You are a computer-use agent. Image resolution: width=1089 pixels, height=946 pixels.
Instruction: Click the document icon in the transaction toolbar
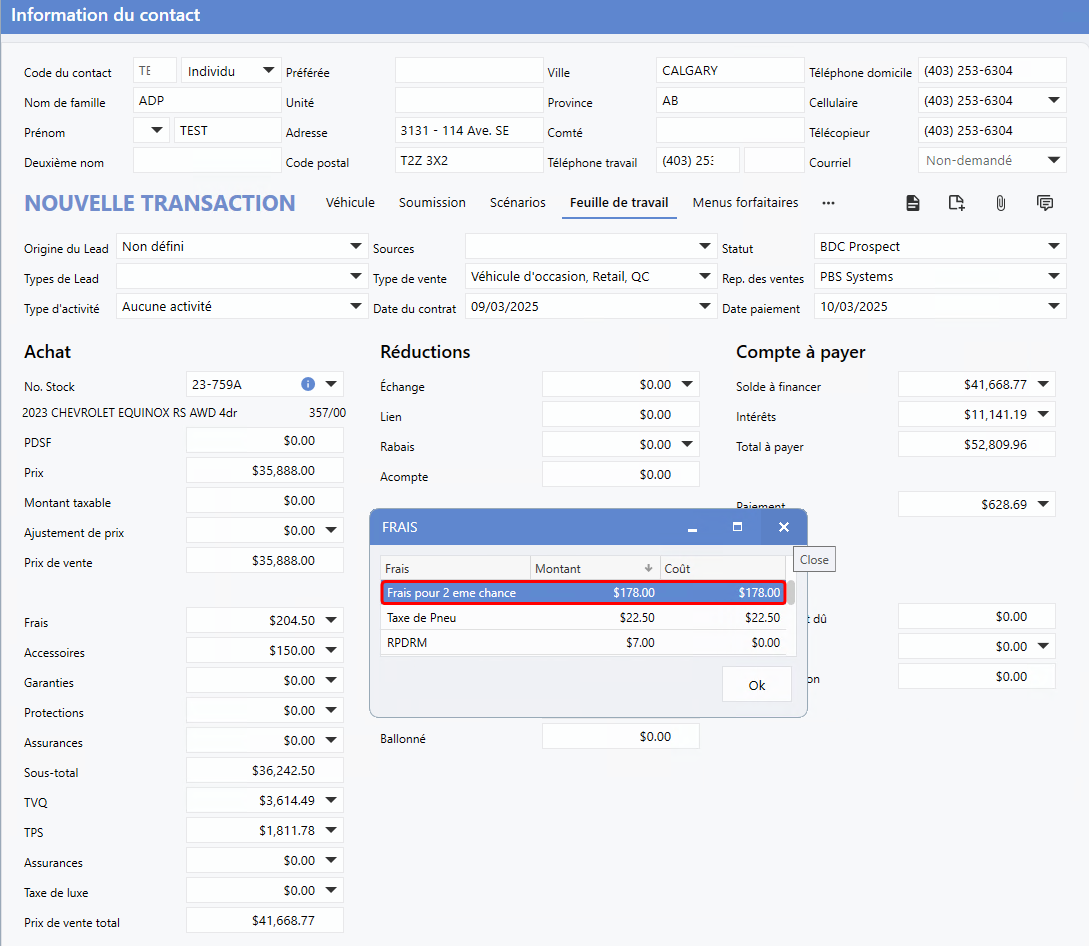pos(912,203)
